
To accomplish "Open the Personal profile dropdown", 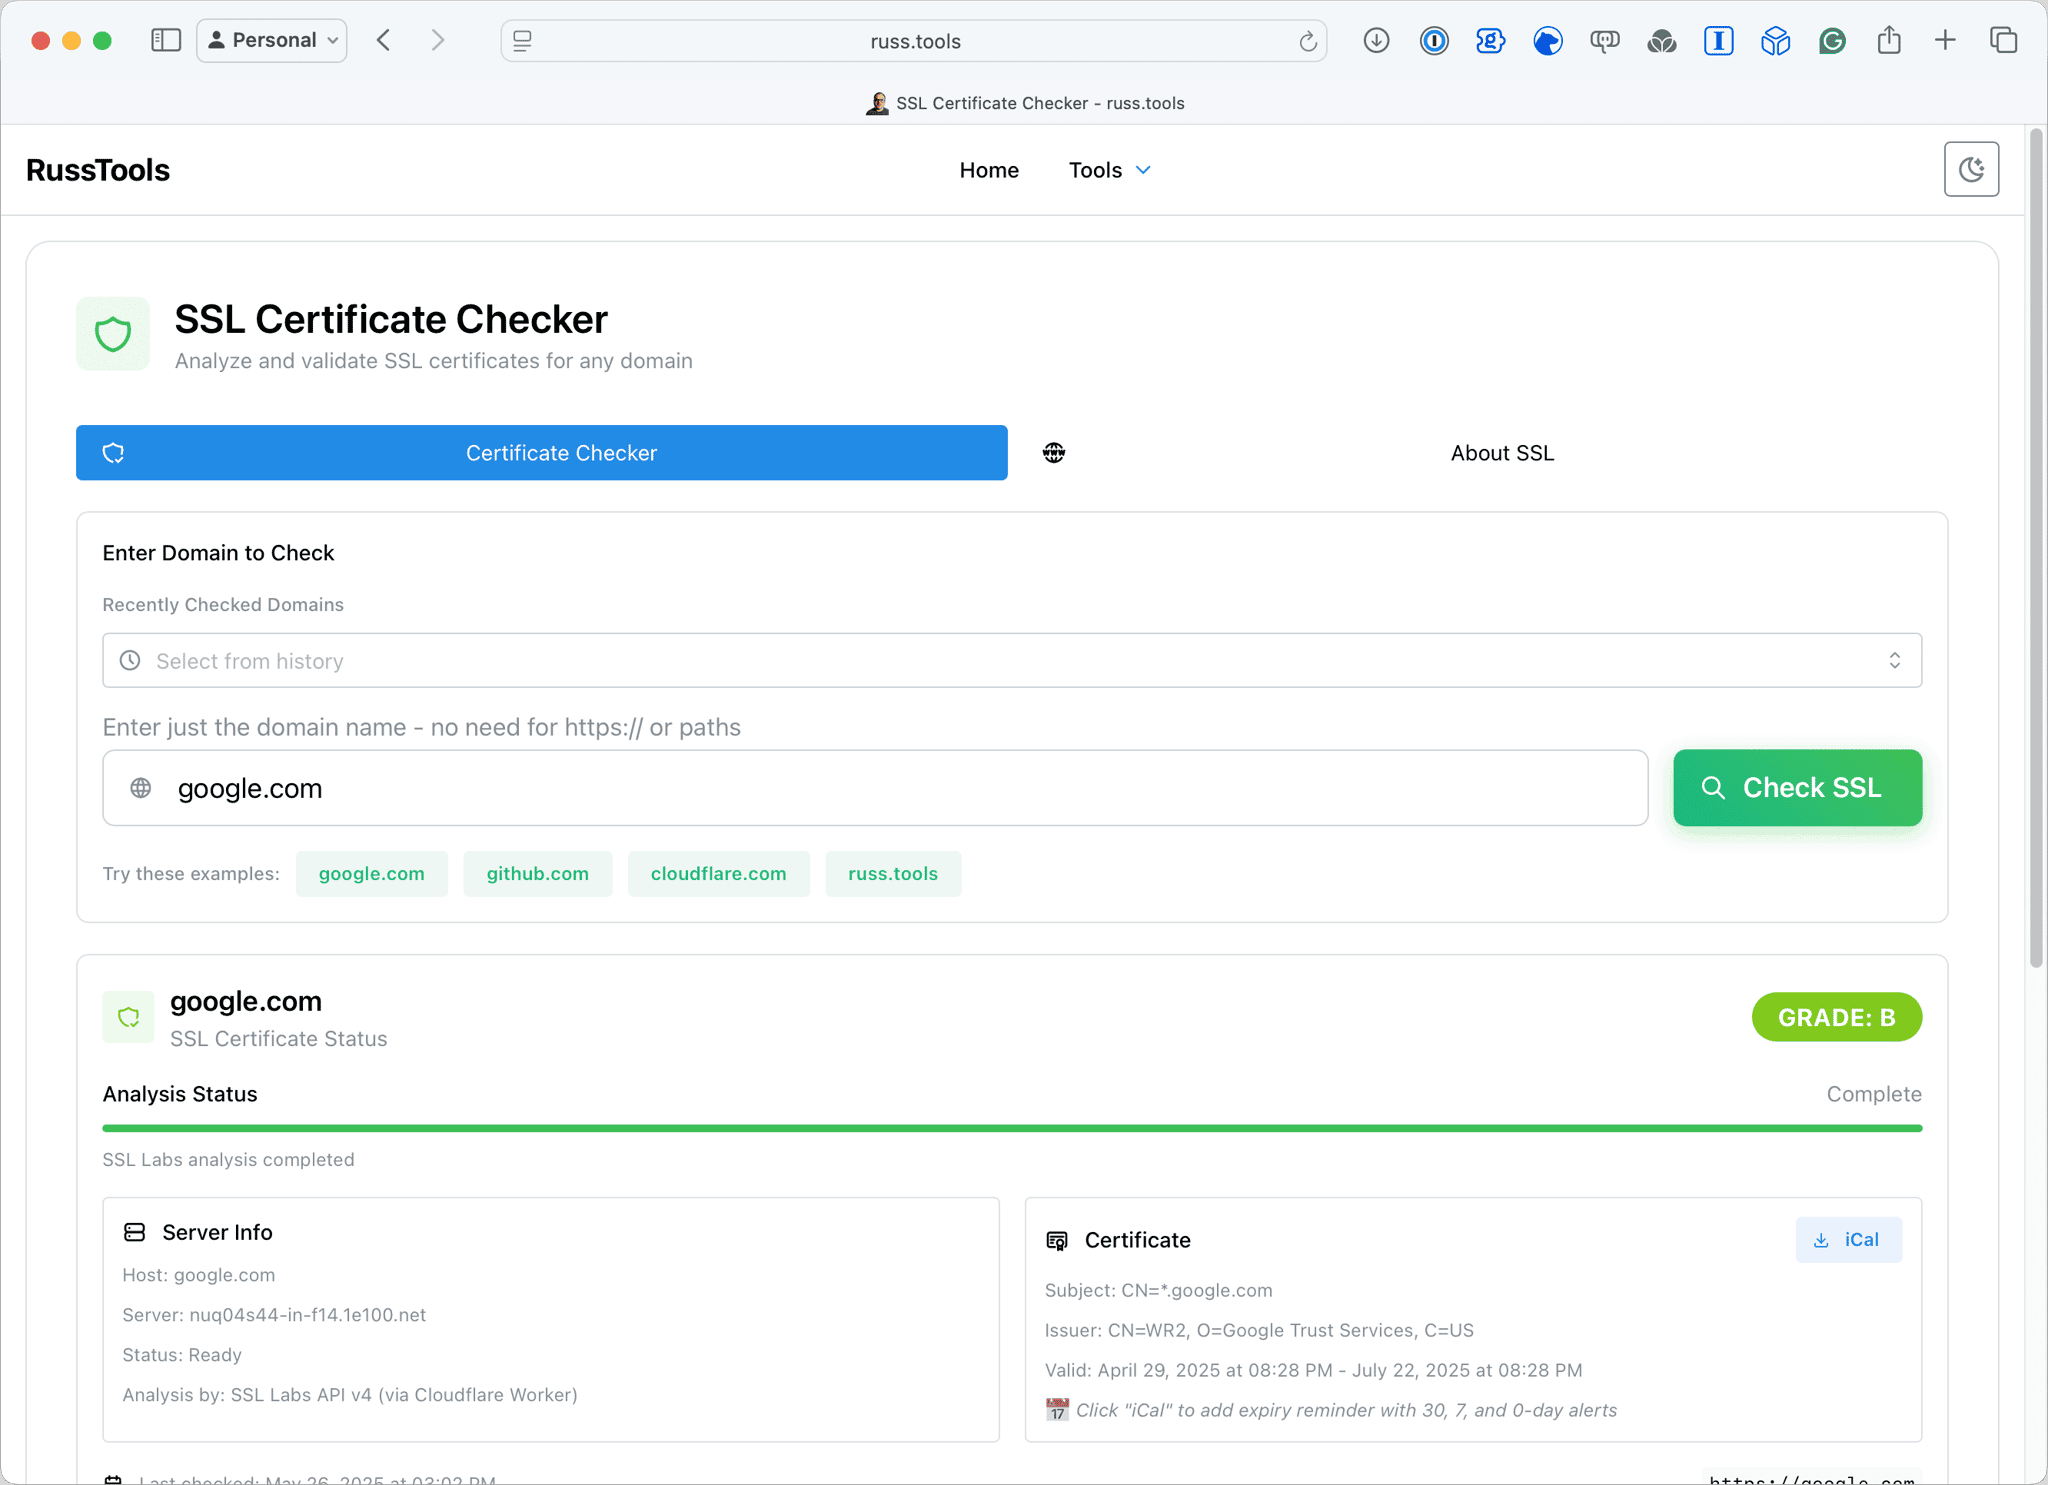I will coord(272,40).
